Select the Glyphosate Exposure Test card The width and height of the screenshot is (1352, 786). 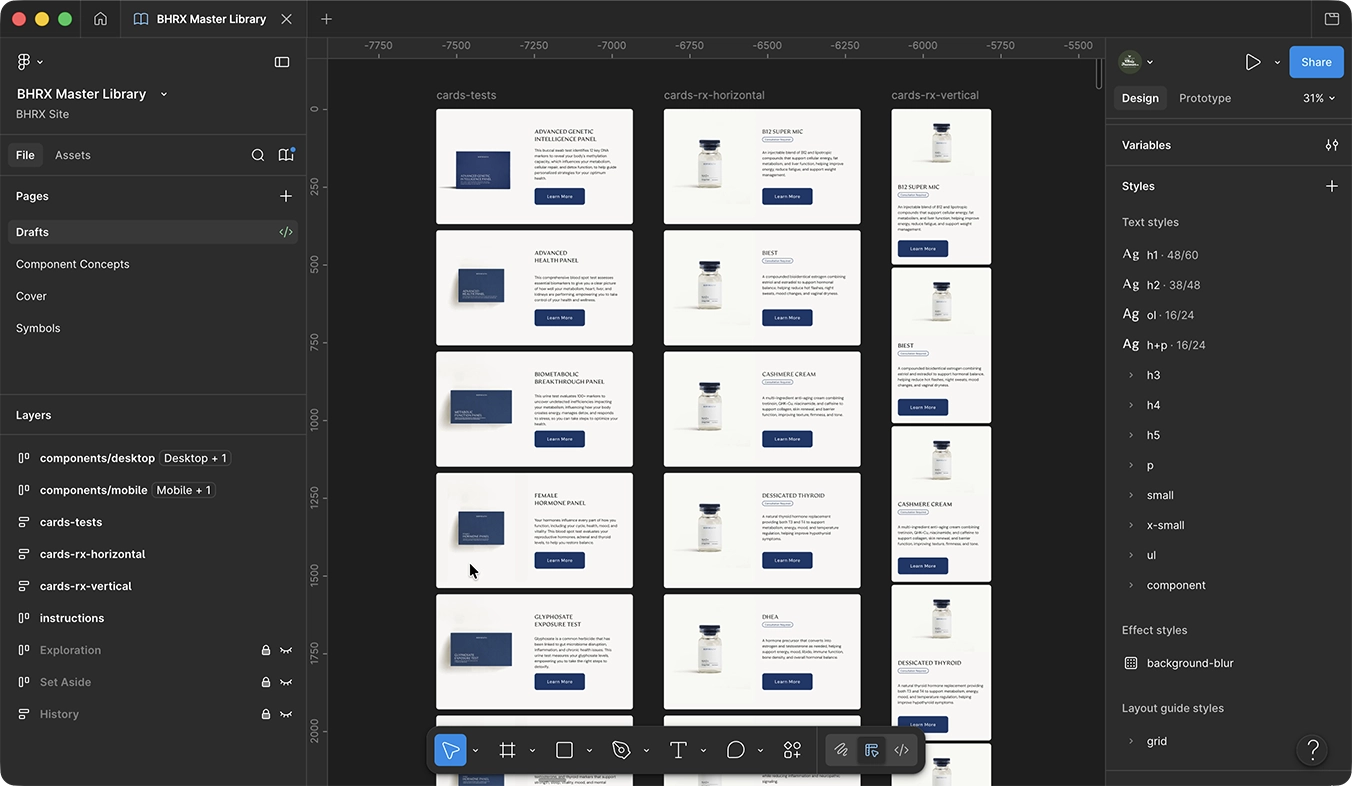(x=534, y=652)
